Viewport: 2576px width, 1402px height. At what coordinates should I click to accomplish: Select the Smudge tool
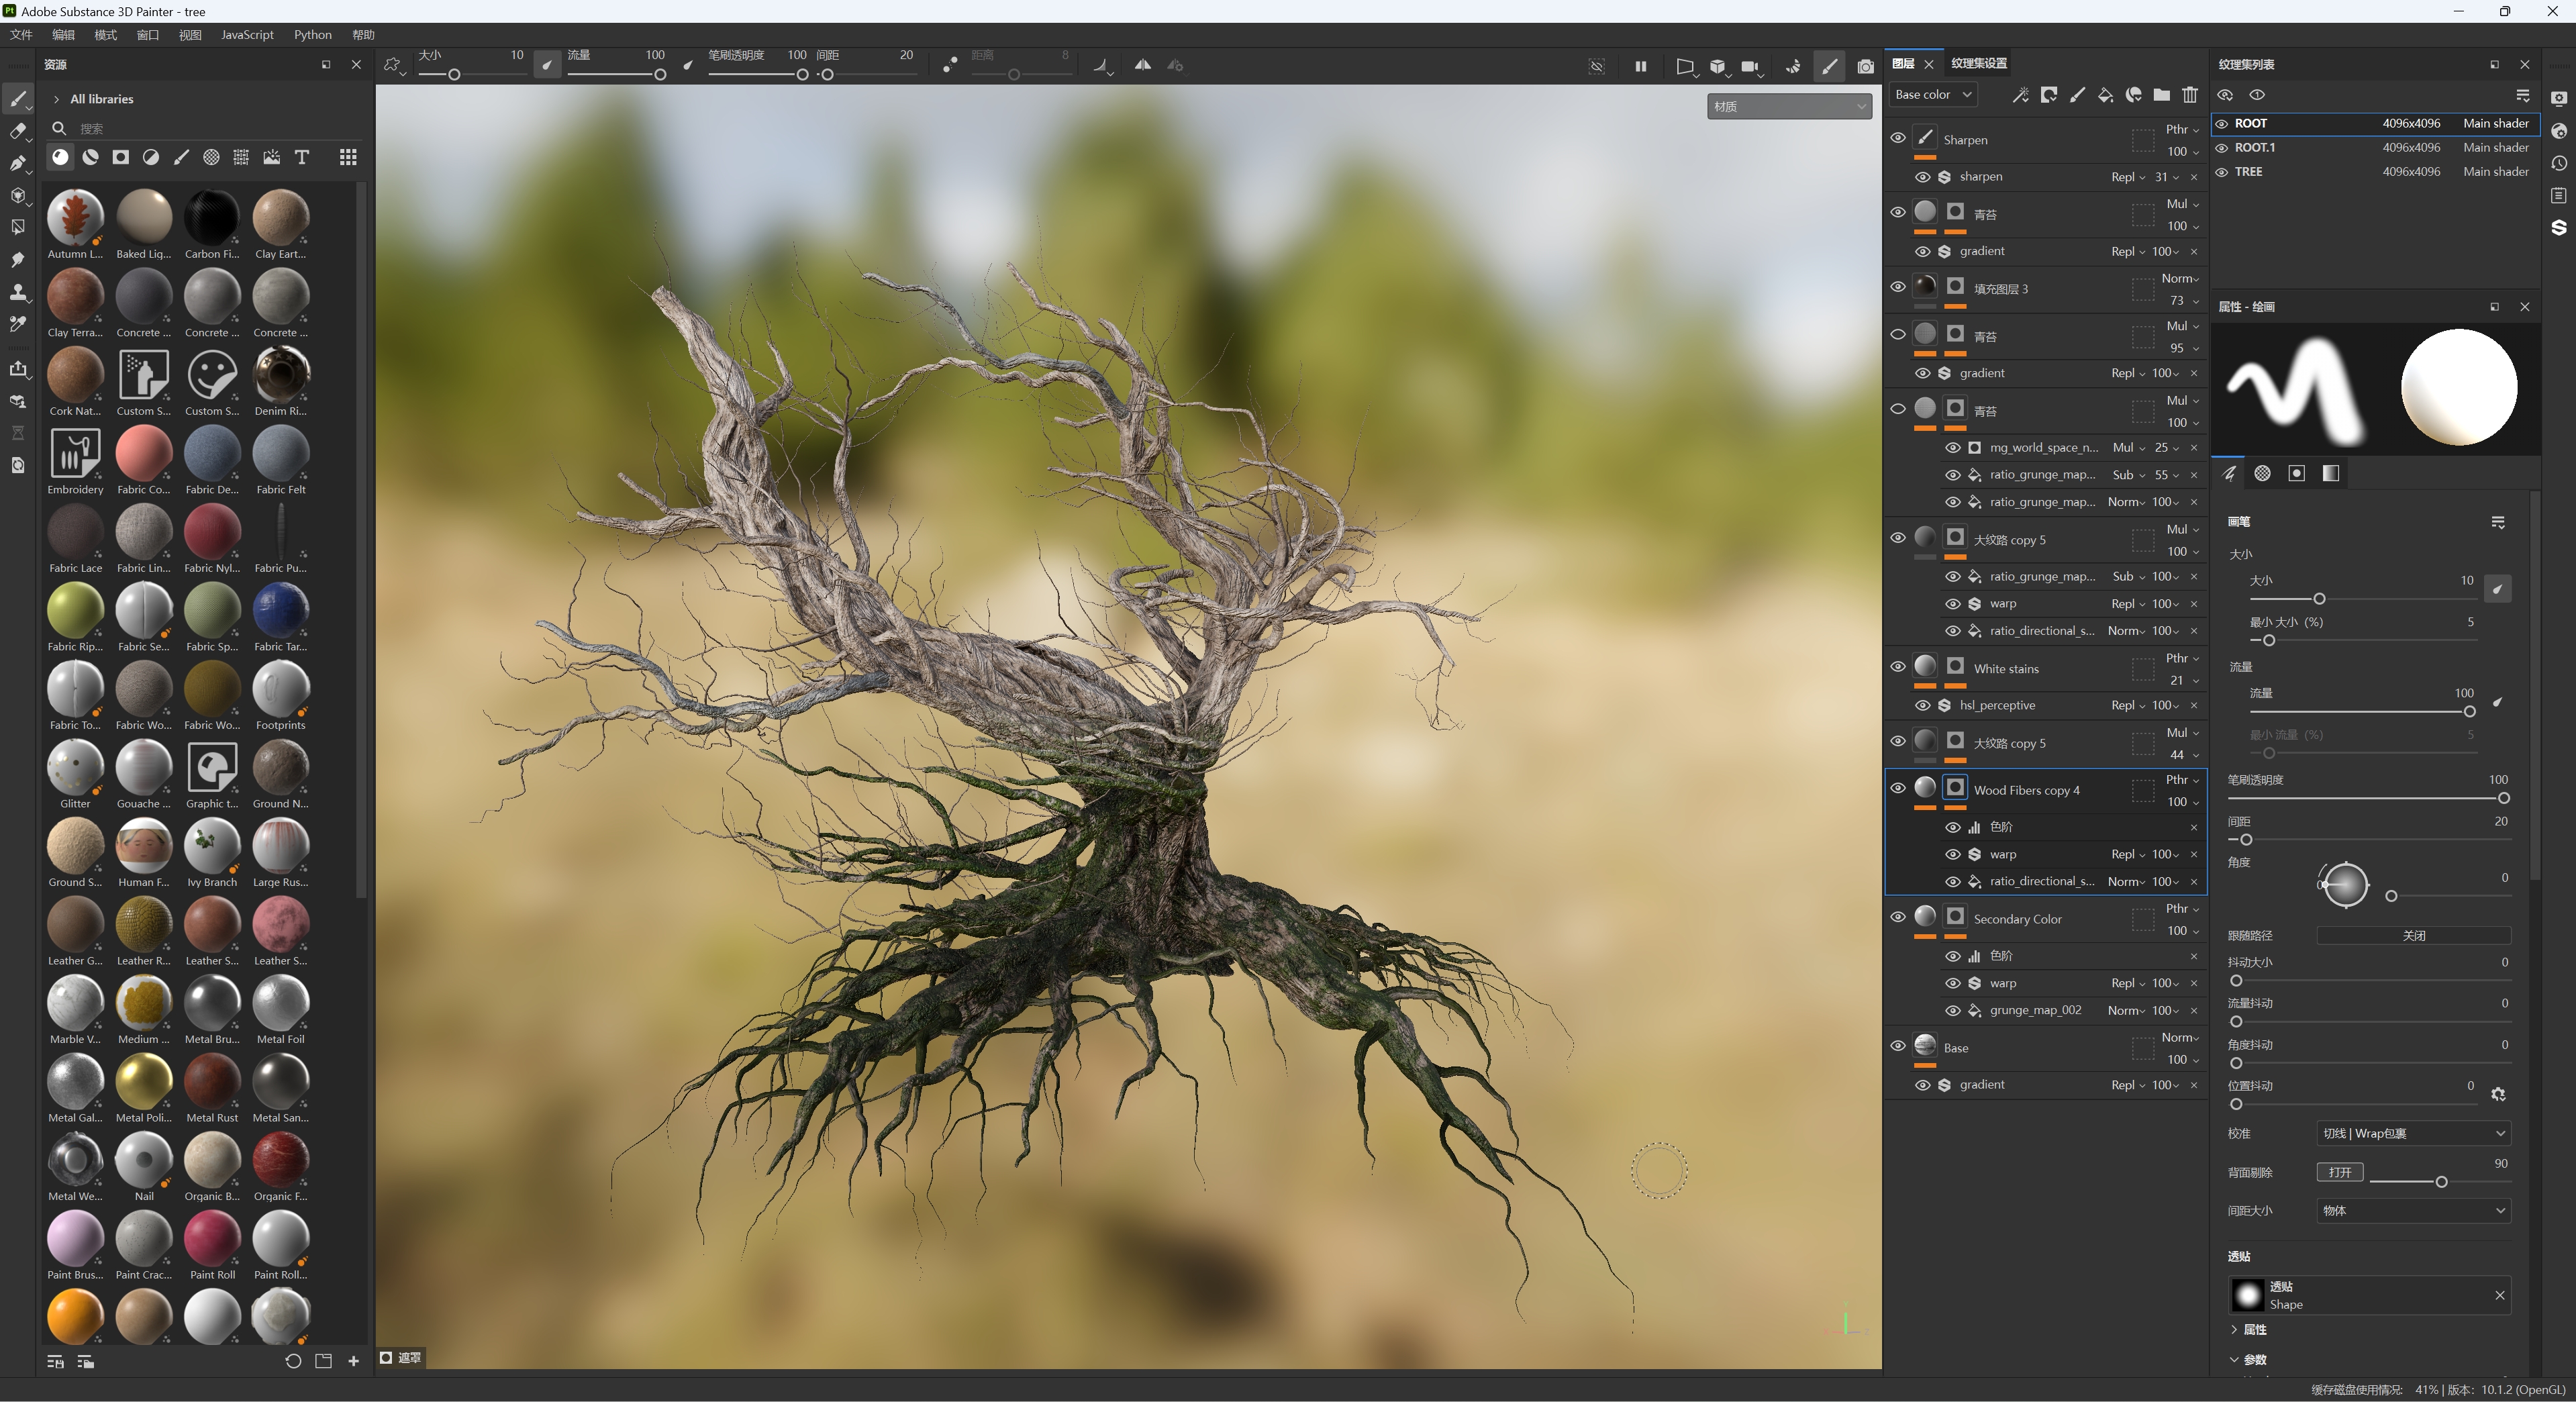point(17,260)
